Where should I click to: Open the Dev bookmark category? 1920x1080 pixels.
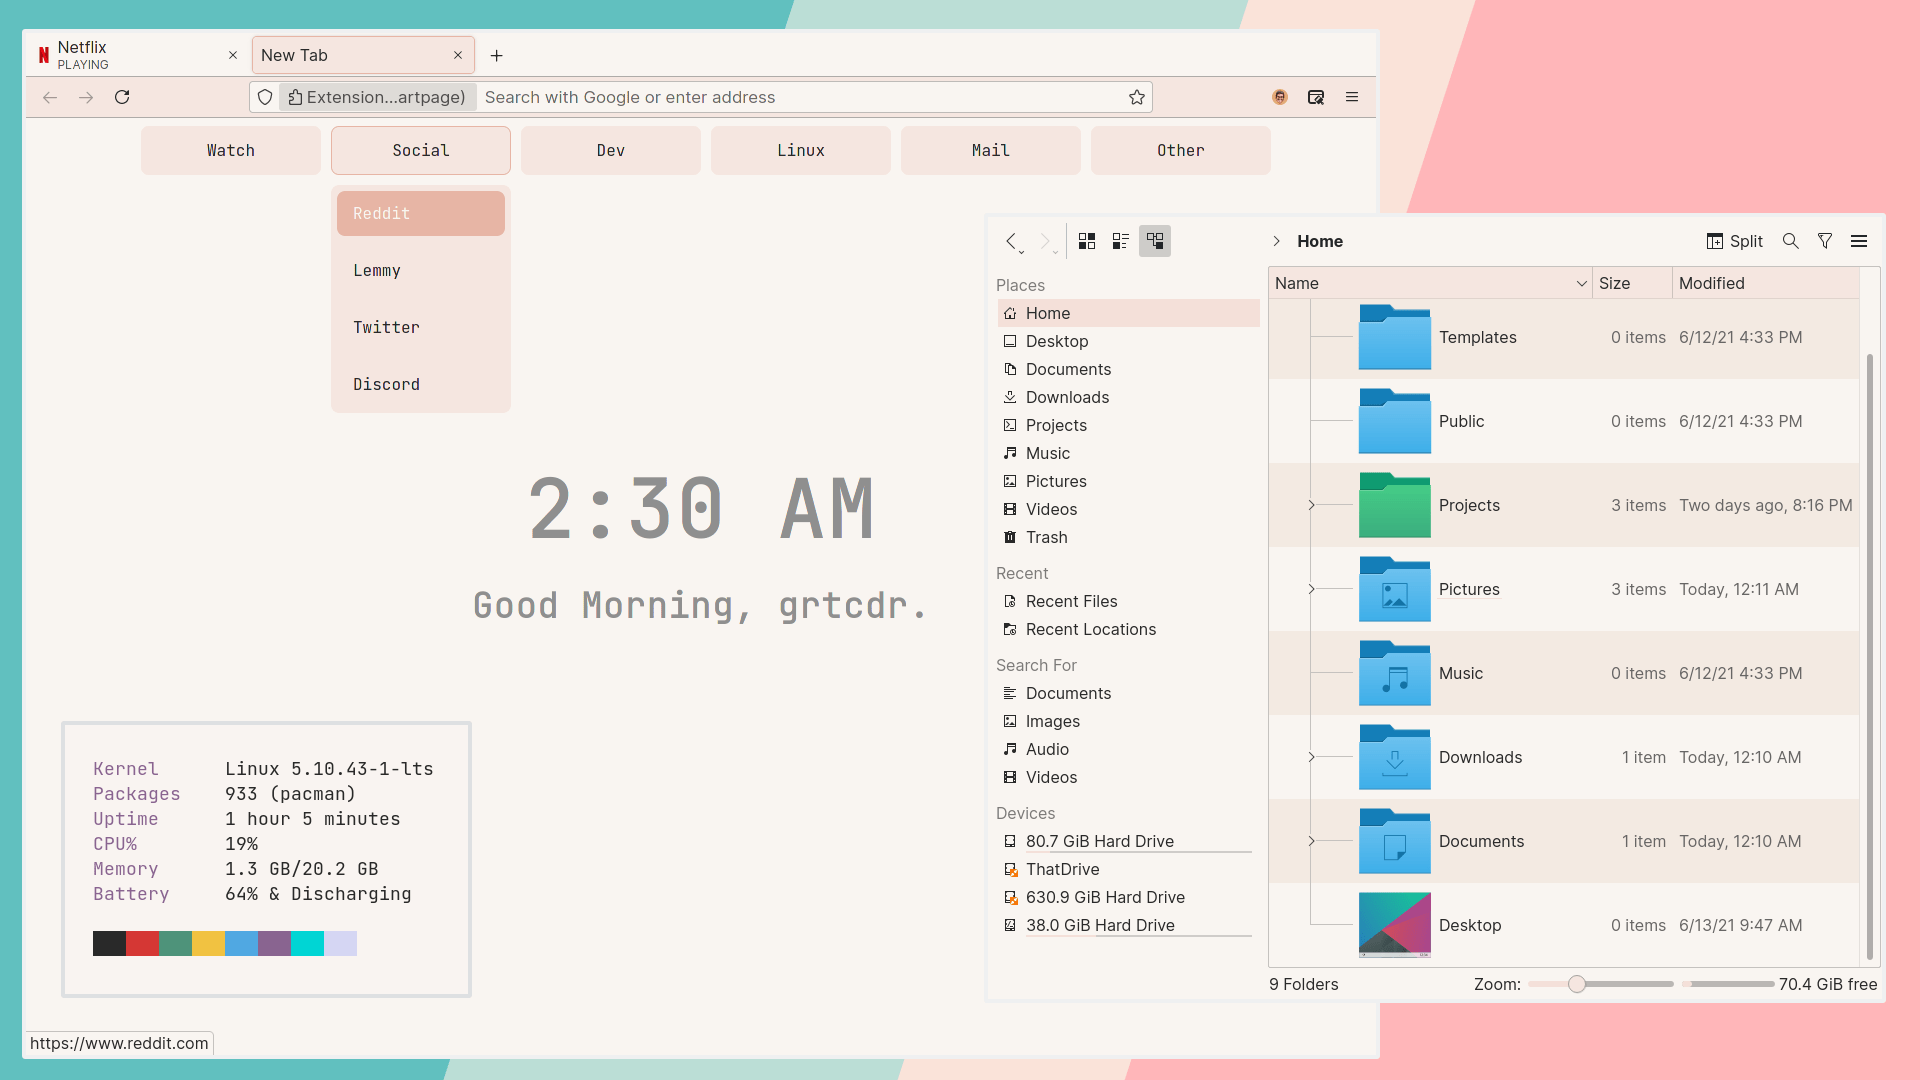610,150
